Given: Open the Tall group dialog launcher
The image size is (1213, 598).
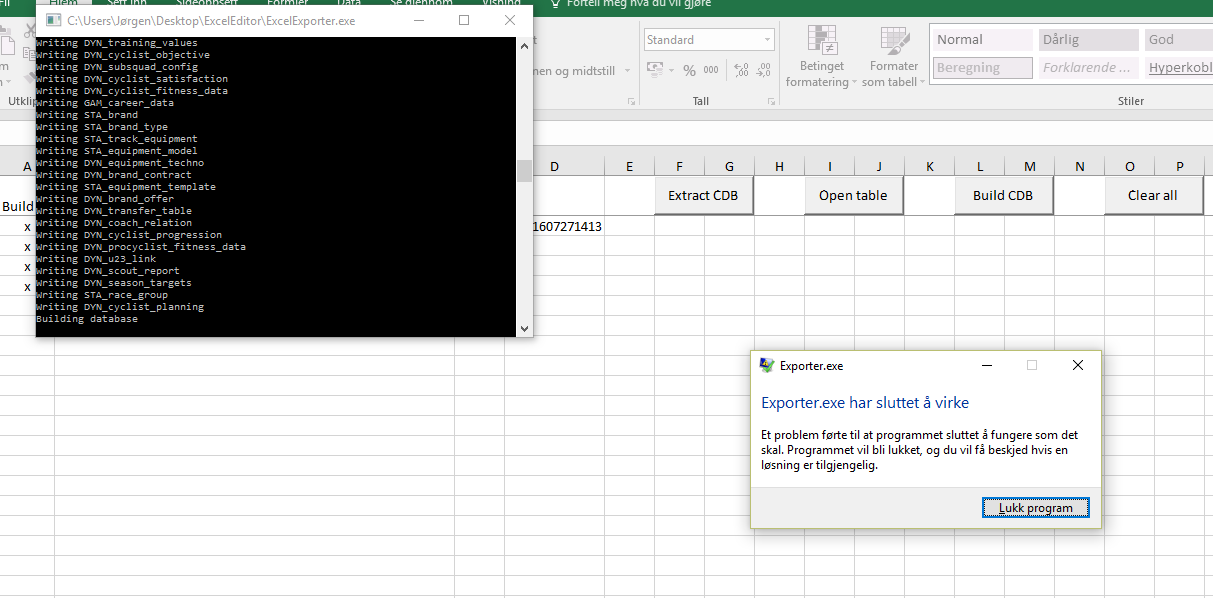Looking at the screenshot, I should coord(772,102).
